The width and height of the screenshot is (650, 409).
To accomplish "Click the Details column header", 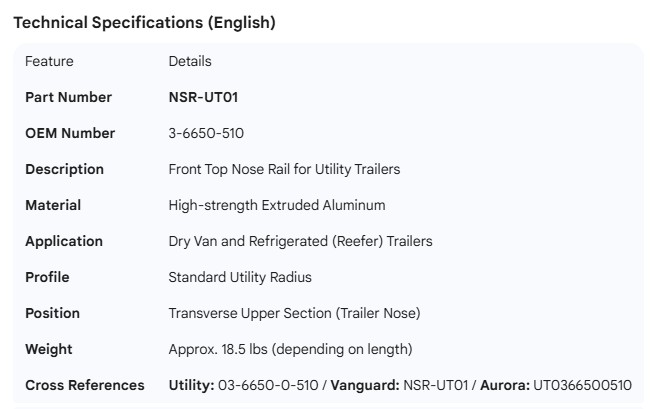I will [x=190, y=61].
